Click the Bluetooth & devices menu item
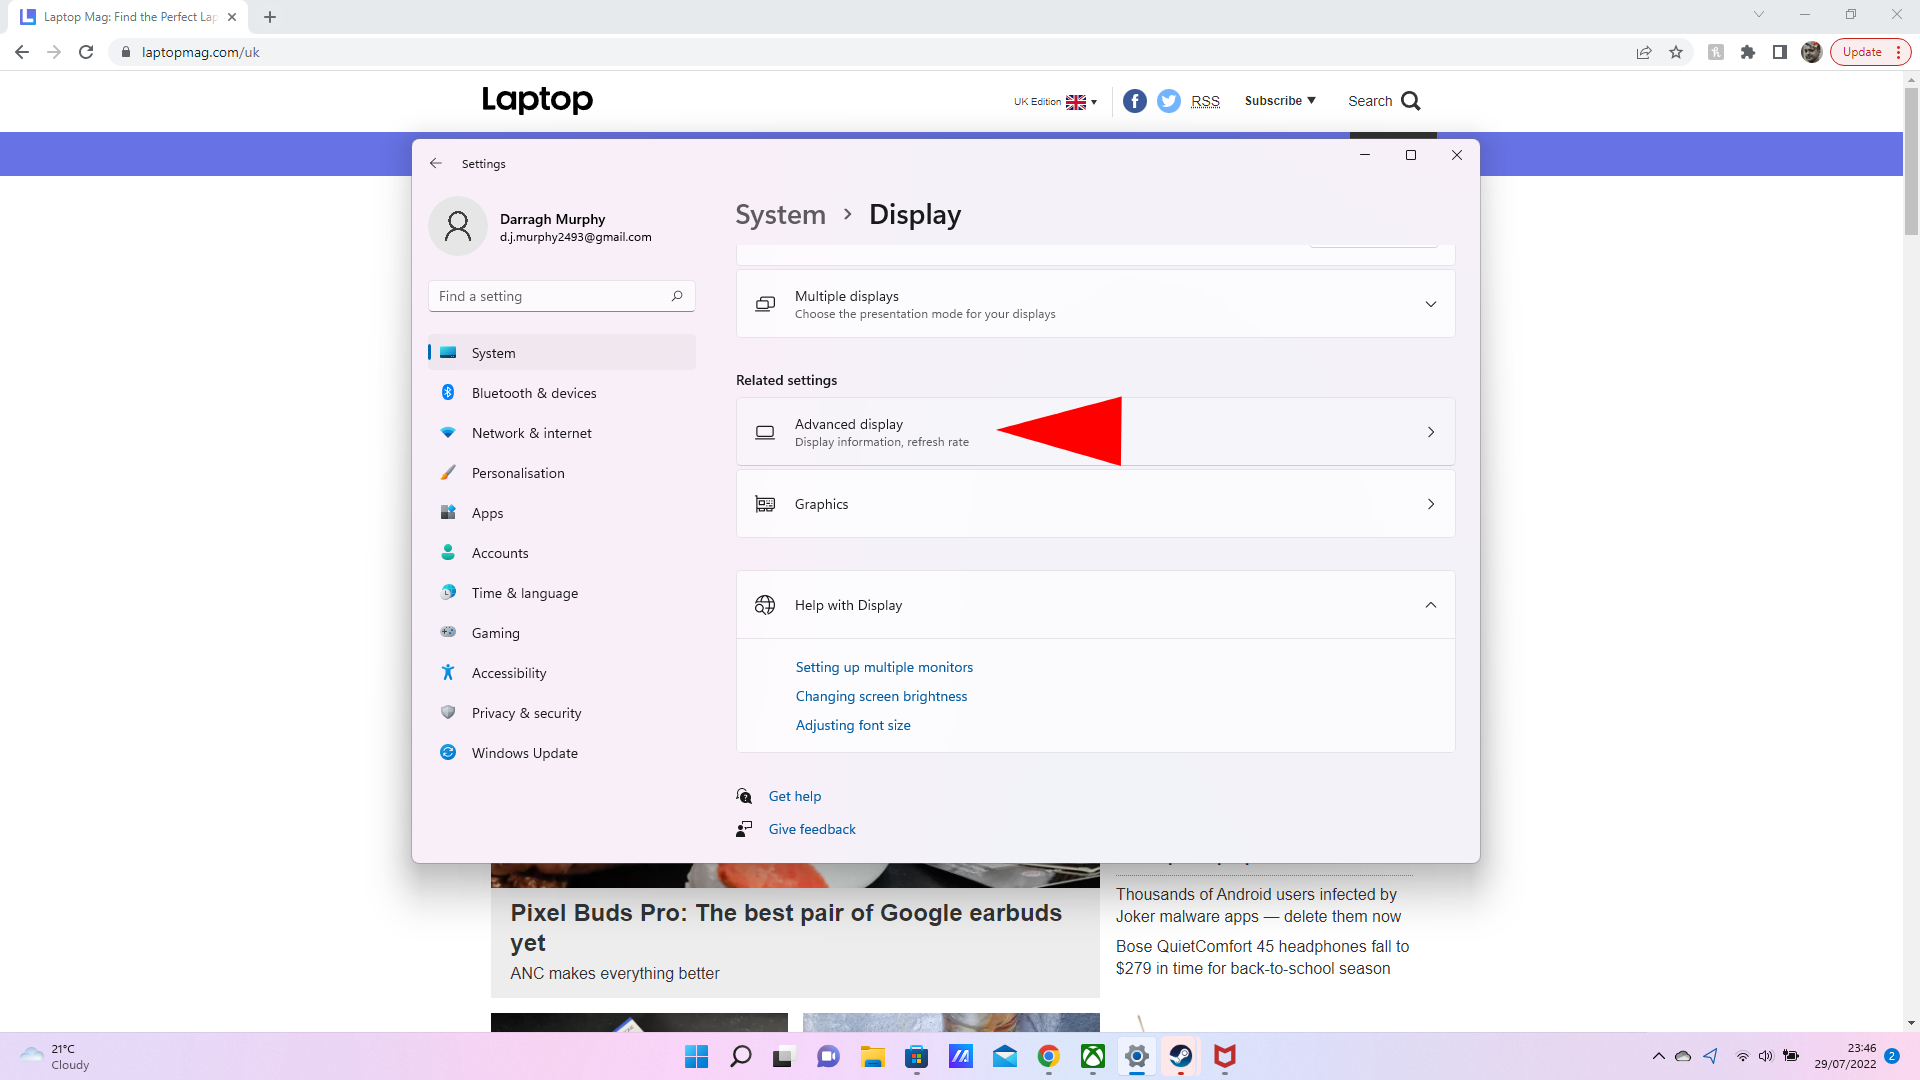The width and height of the screenshot is (1920, 1080). (x=534, y=393)
